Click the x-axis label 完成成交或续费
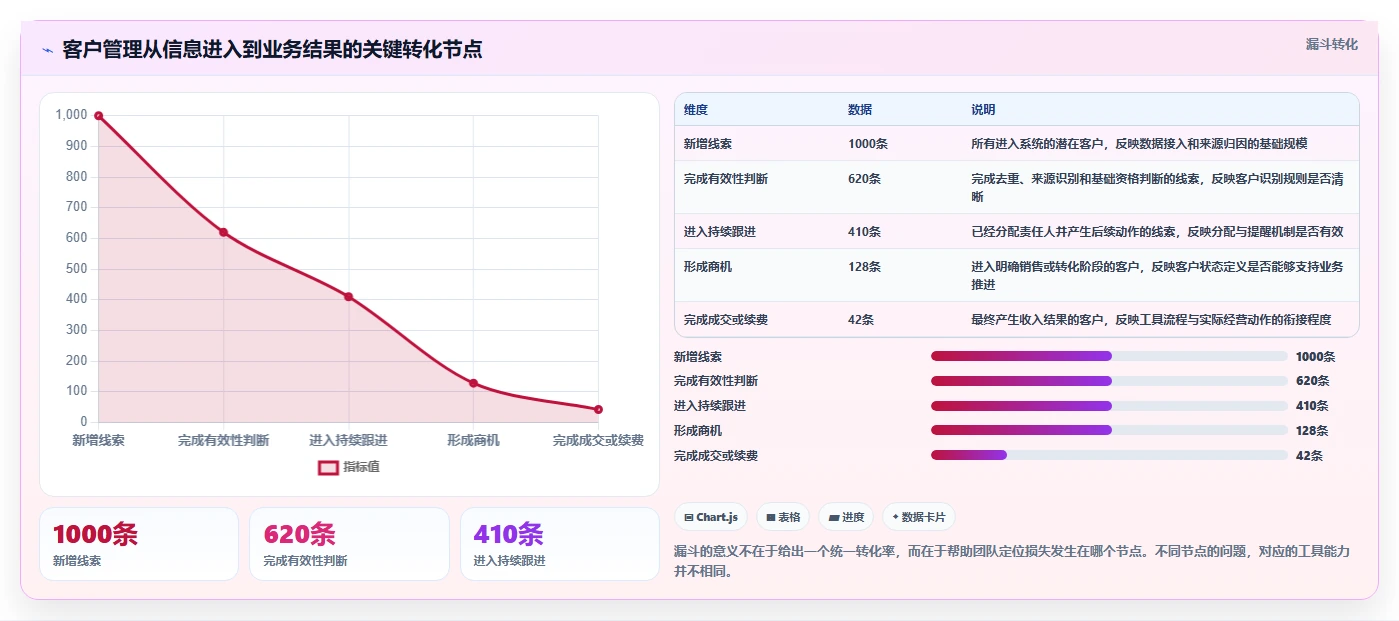 coord(598,440)
